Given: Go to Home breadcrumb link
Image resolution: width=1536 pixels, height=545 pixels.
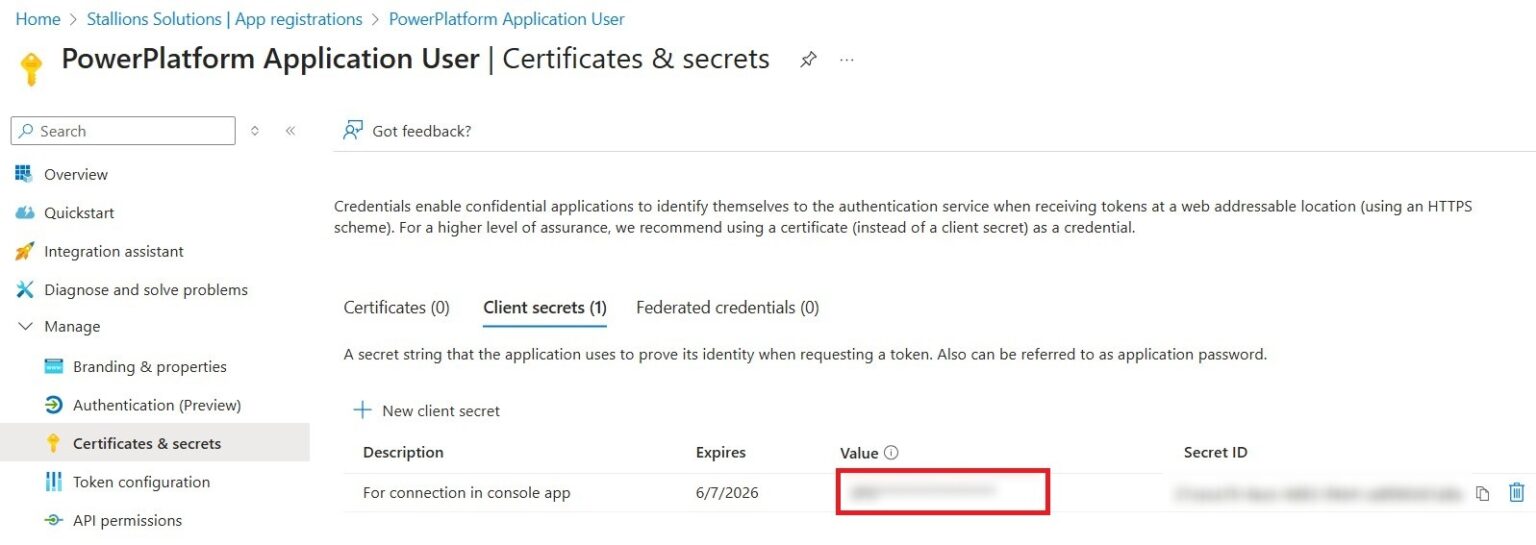Looking at the screenshot, I should coord(38,19).
